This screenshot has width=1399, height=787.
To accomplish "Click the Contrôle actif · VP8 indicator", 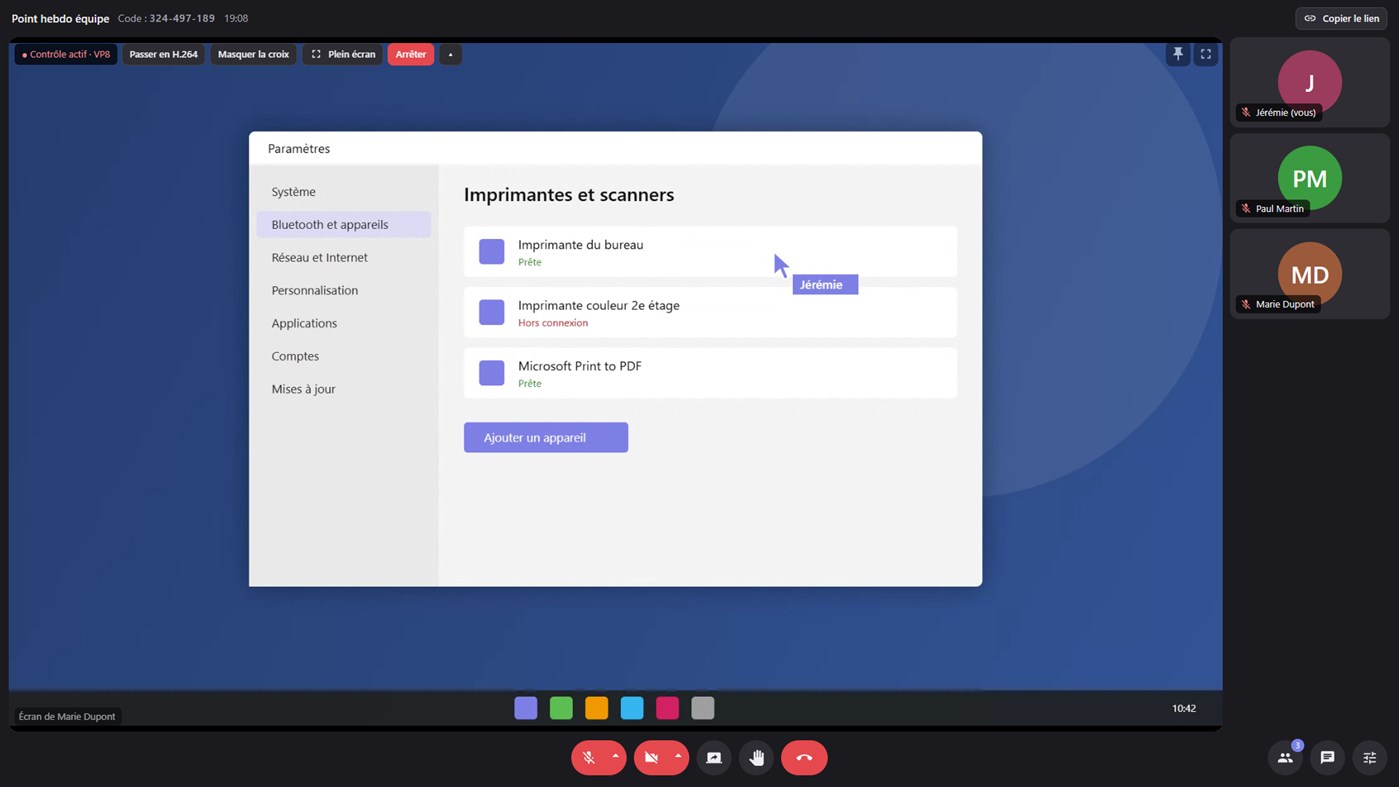I will (66, 54).
